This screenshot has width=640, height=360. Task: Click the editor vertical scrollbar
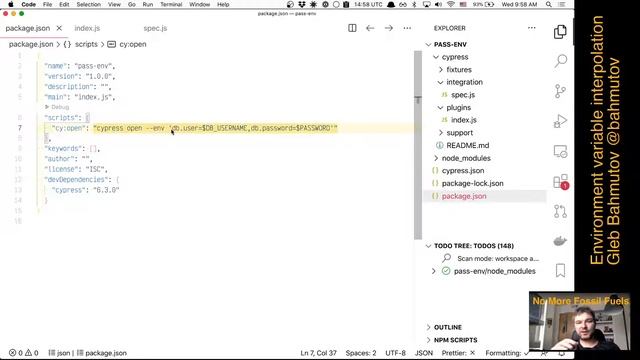[418, 145]
